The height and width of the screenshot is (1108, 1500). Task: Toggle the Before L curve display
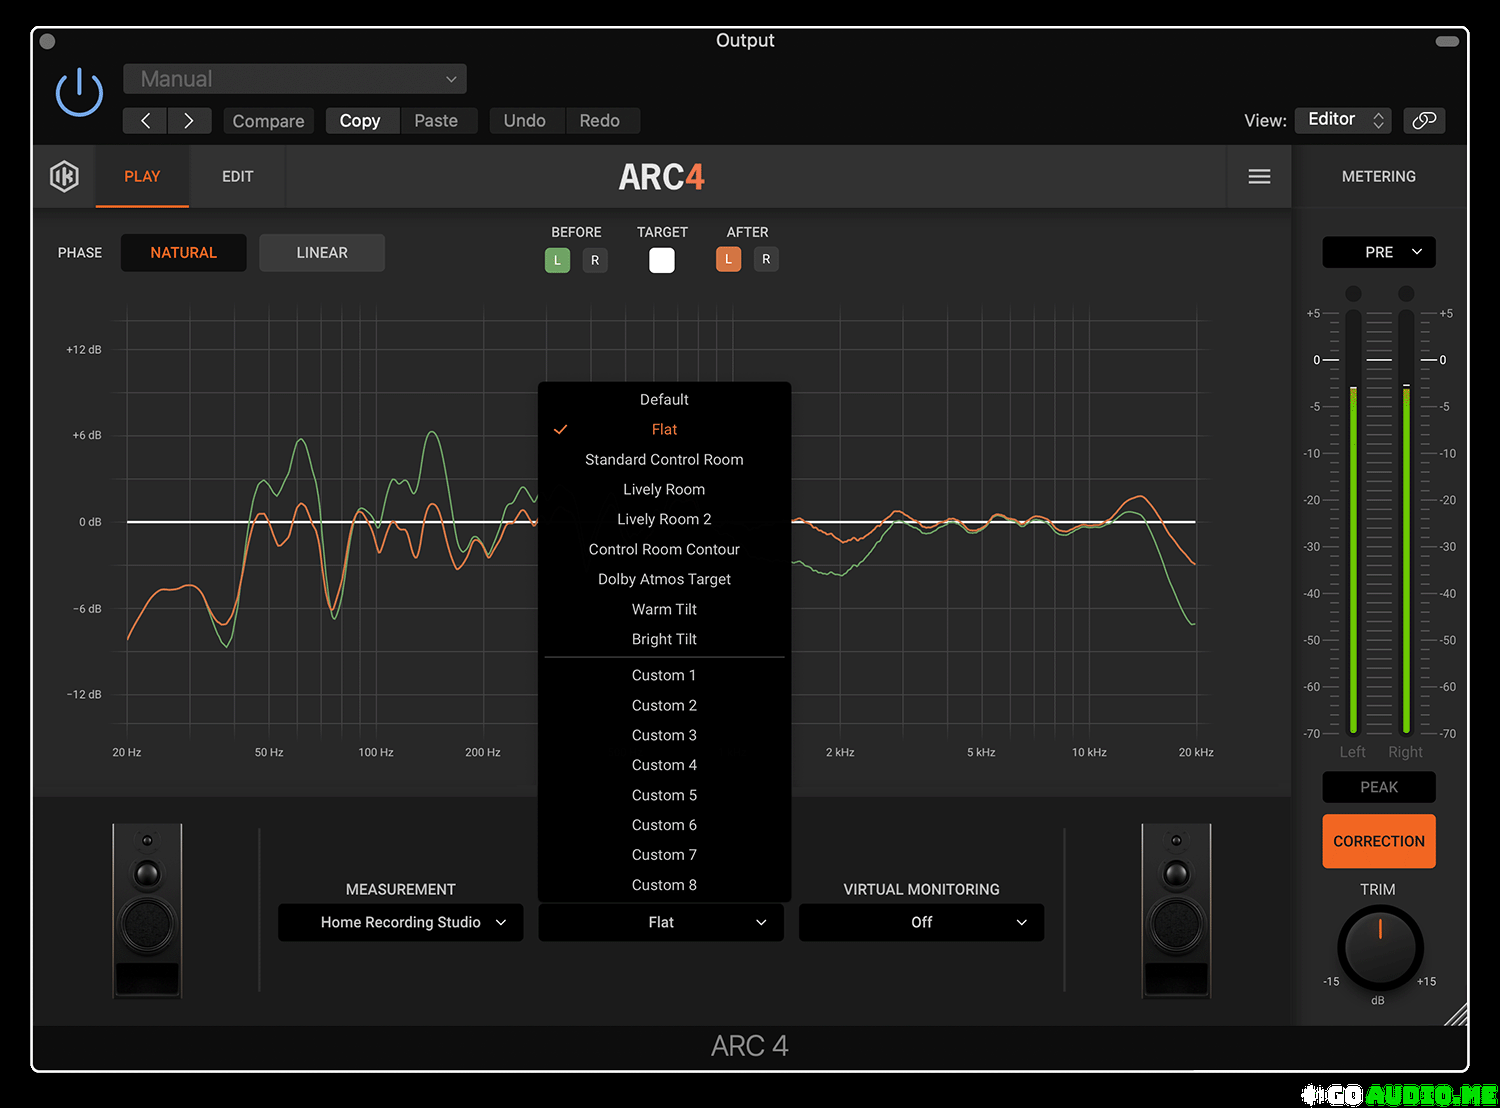(x=557, y=260)
